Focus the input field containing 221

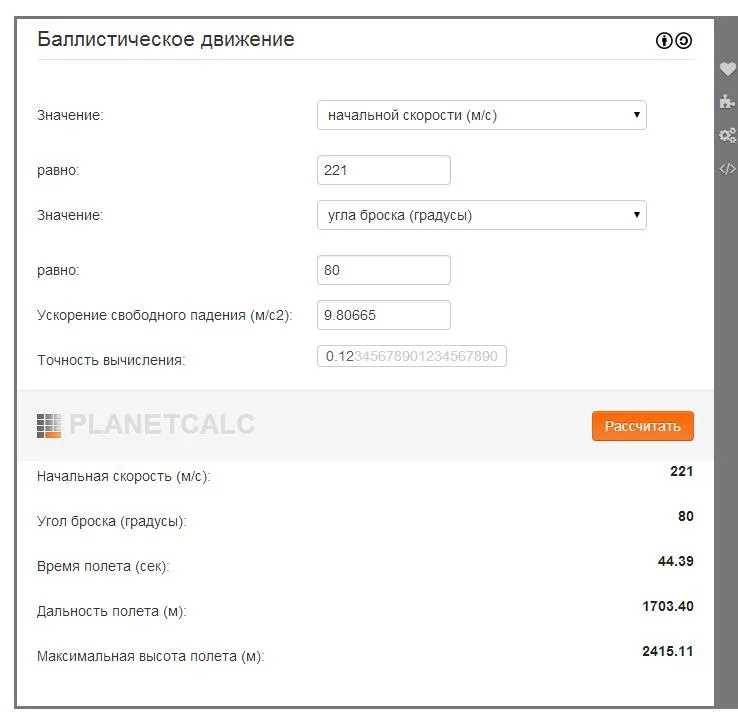(383, 170)
